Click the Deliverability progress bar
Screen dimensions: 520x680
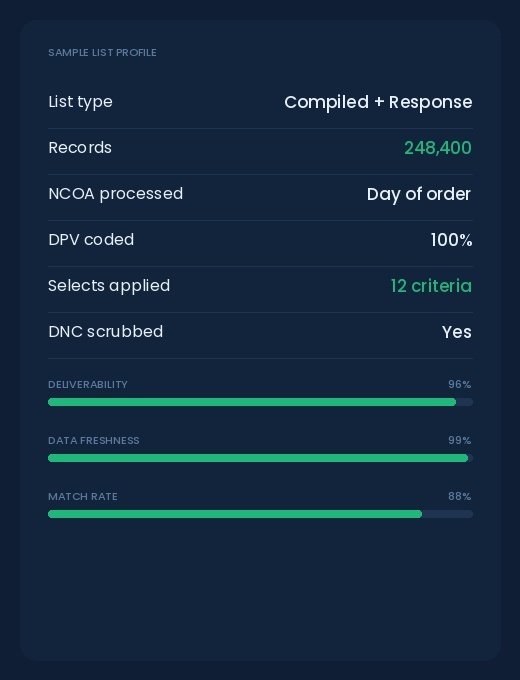(x=260, y=402)
